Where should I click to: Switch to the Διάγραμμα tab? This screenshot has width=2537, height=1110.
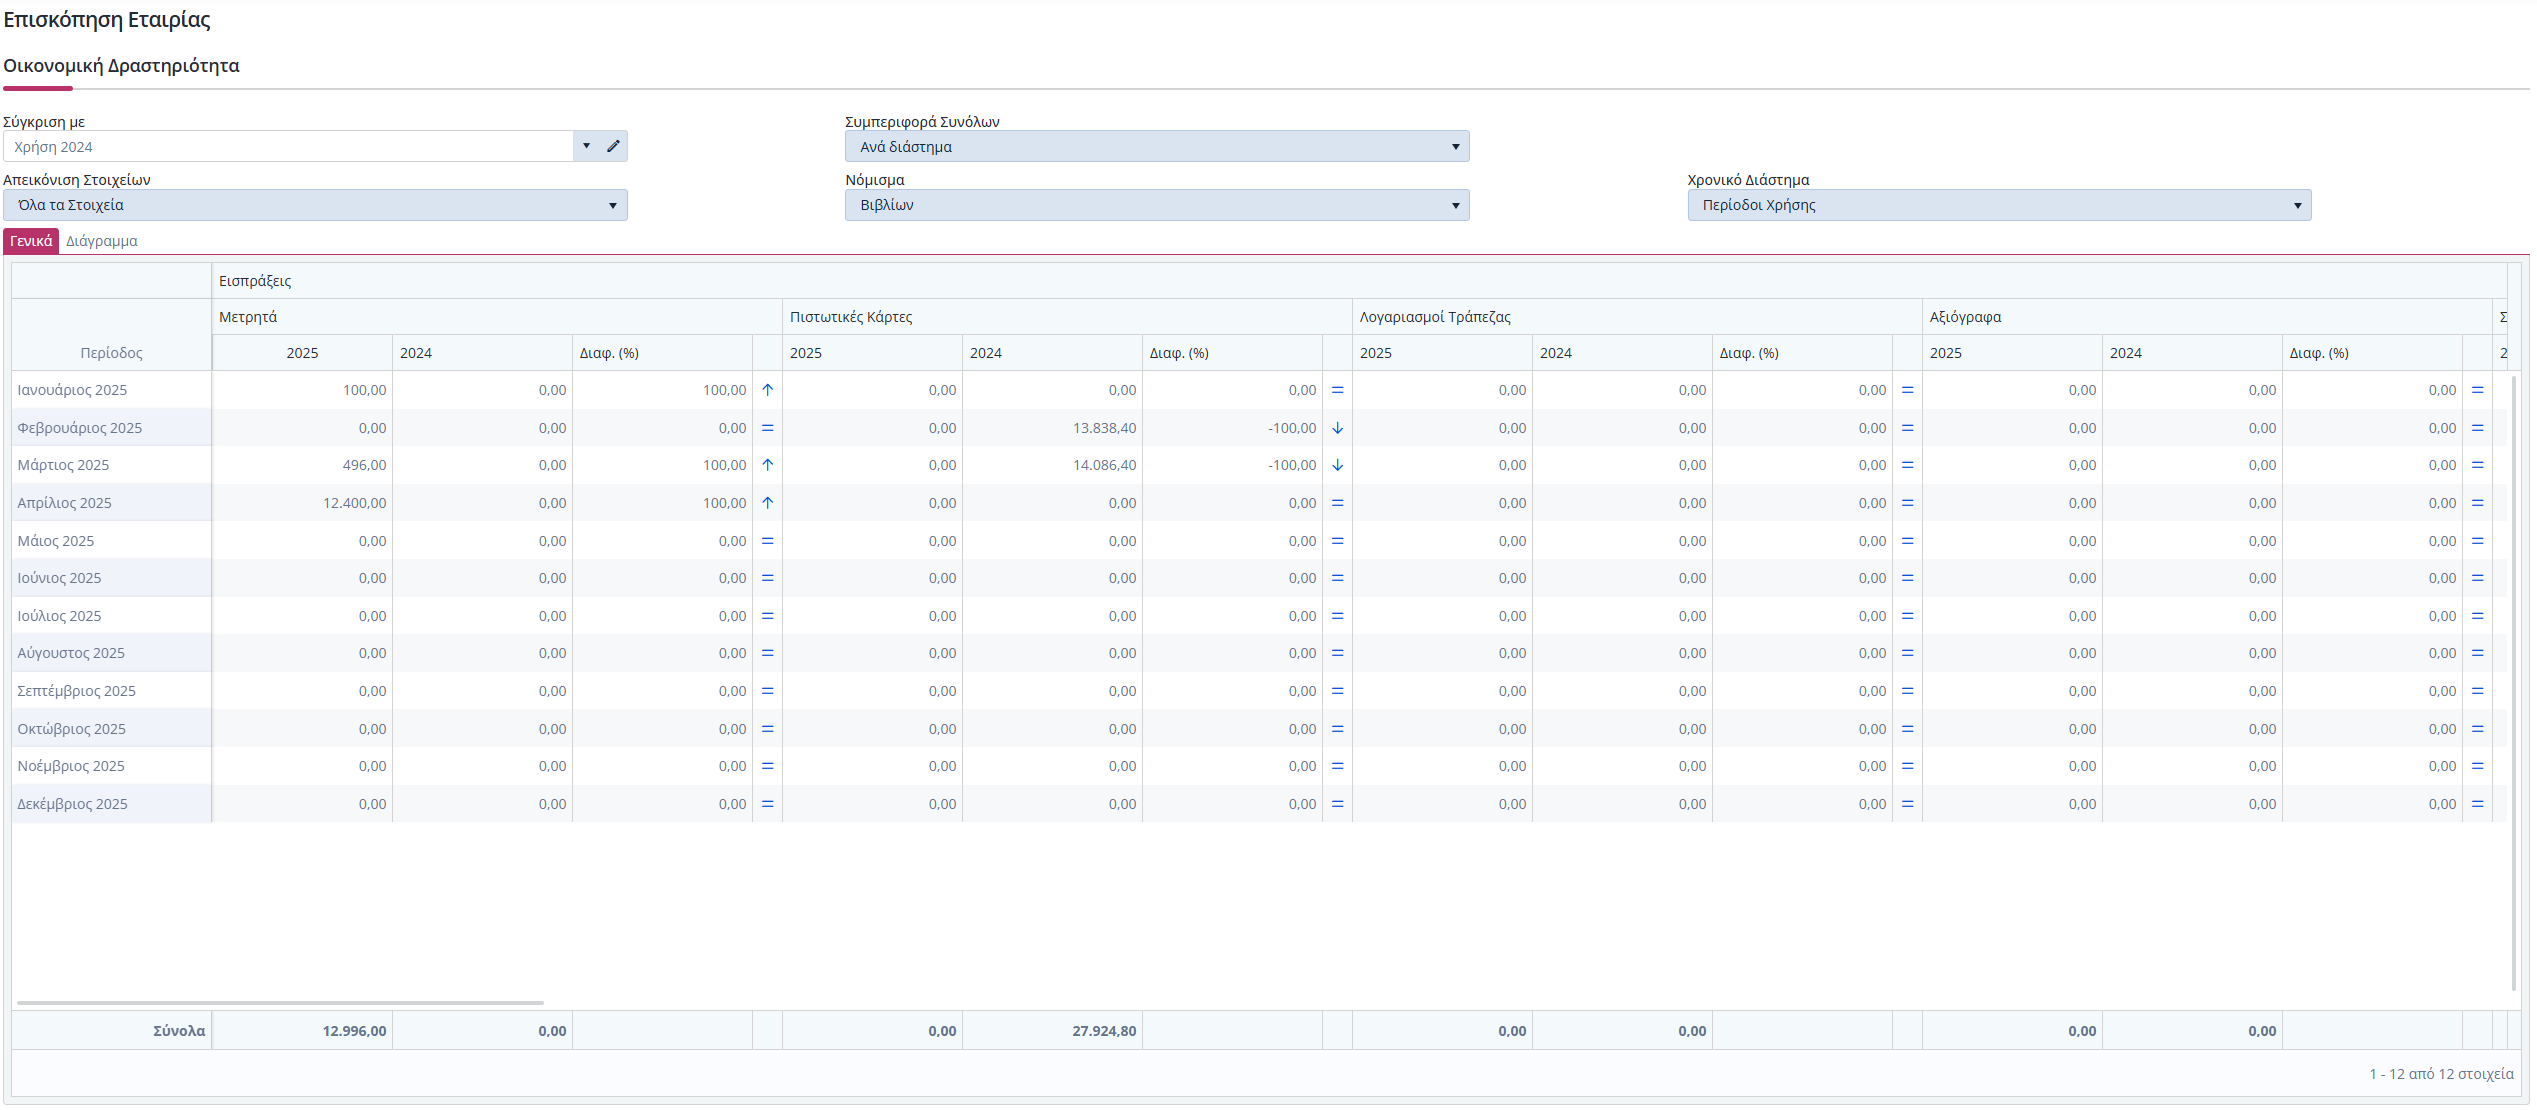[102, 241]
